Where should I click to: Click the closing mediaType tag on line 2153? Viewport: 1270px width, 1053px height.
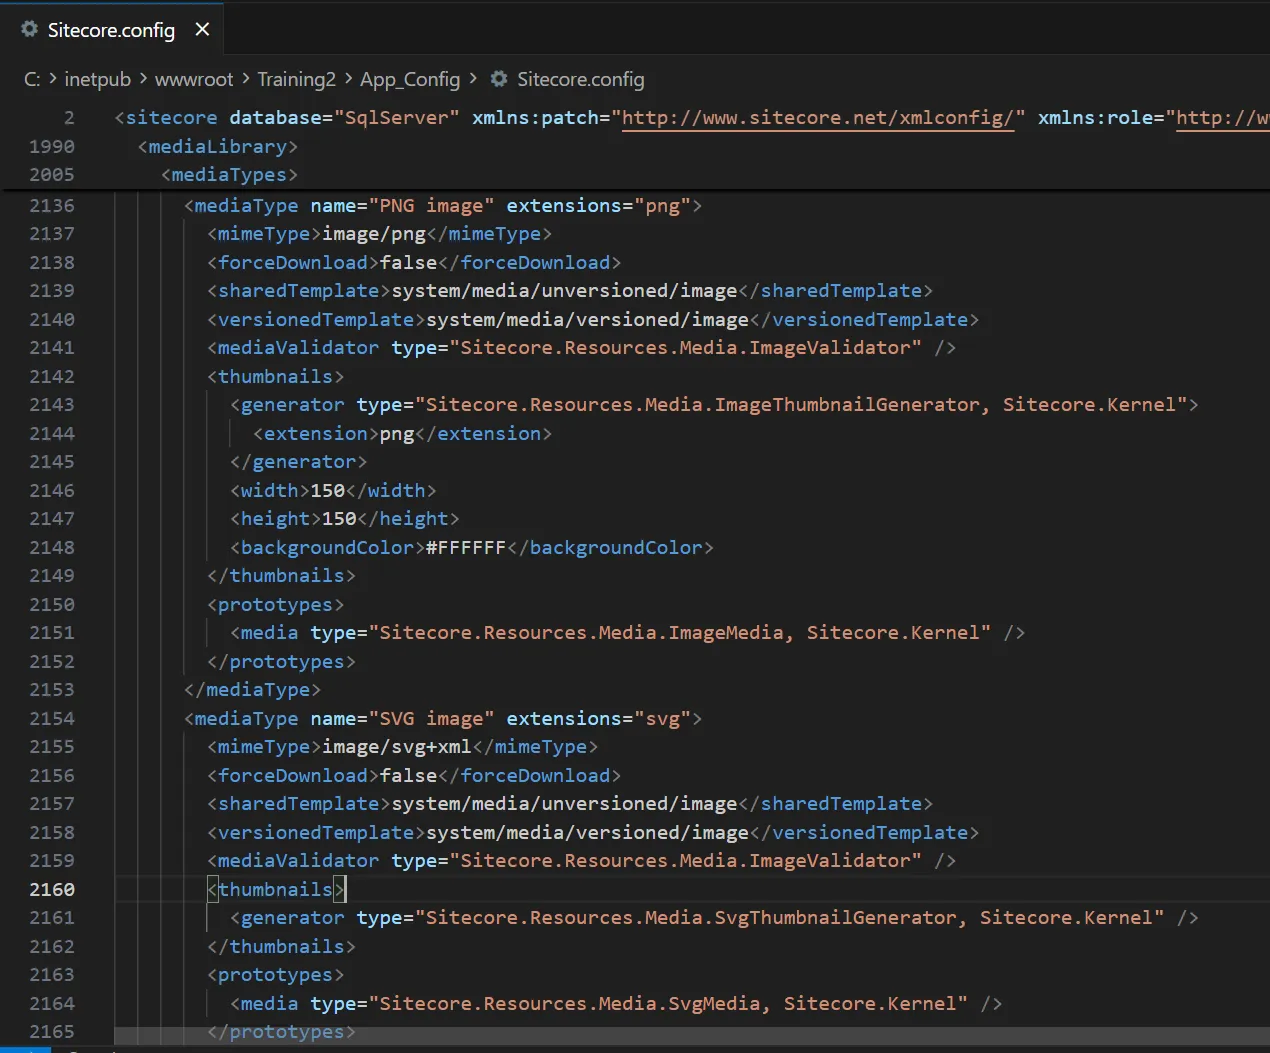pos(252,689)
